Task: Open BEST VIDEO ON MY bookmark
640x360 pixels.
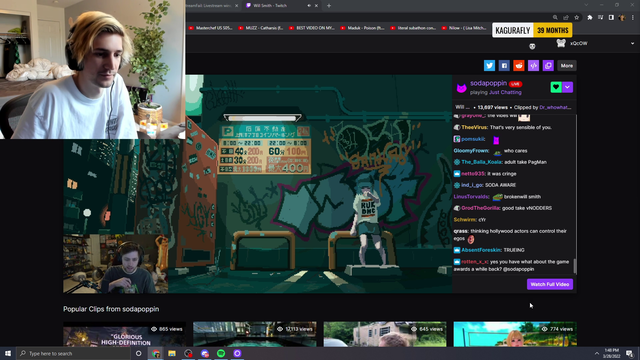Action: [x=311, y=28]
